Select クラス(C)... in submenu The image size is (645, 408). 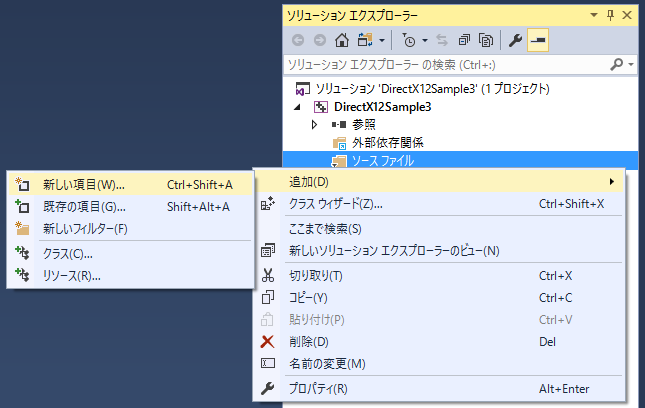pyautogui.click(x=130, y=254)
